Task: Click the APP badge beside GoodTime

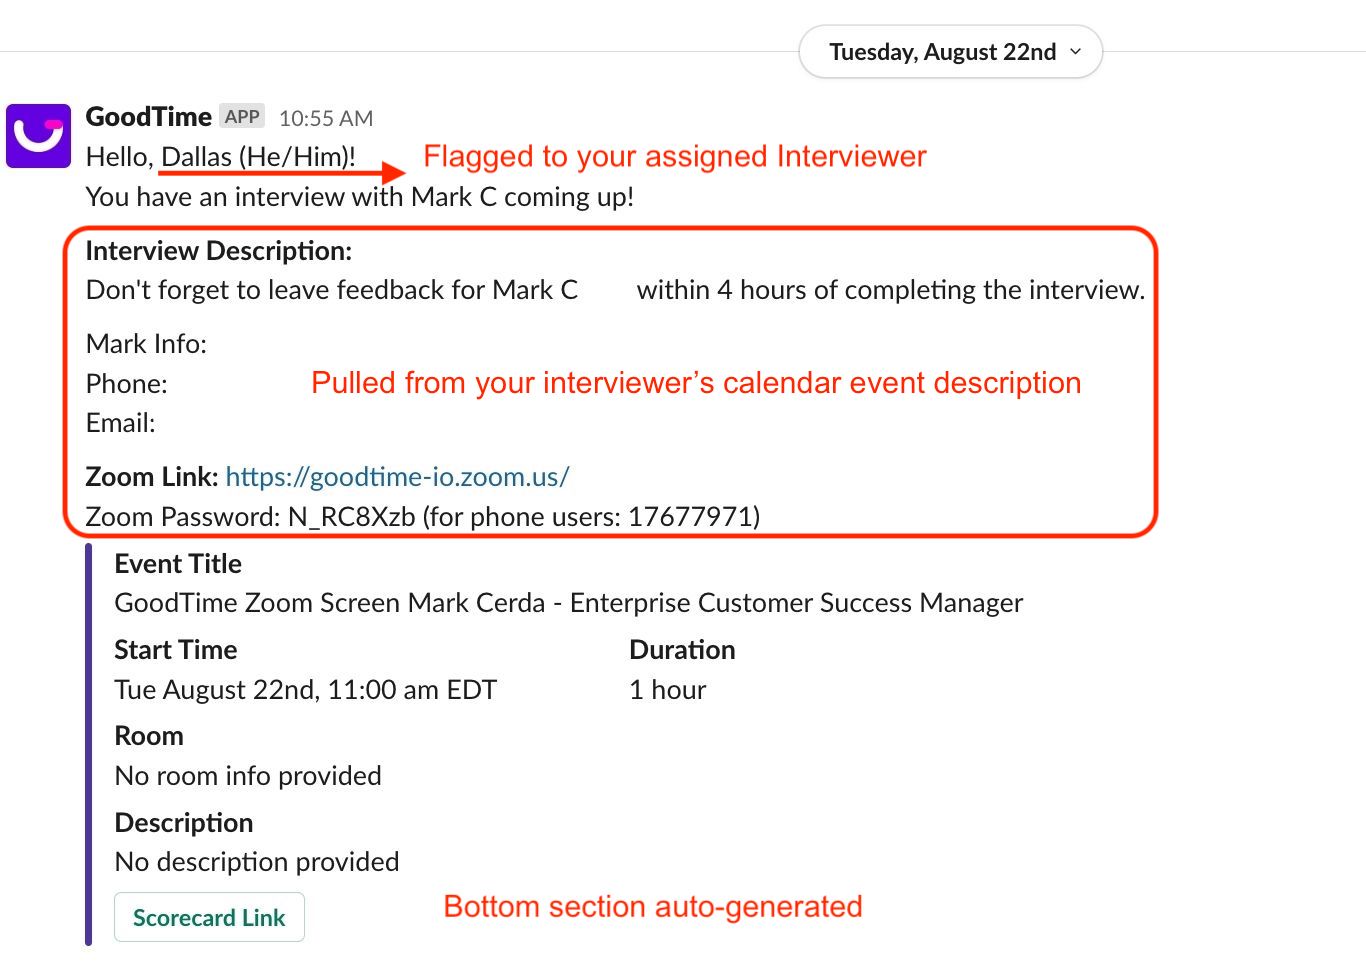Action: coord(242,117)
